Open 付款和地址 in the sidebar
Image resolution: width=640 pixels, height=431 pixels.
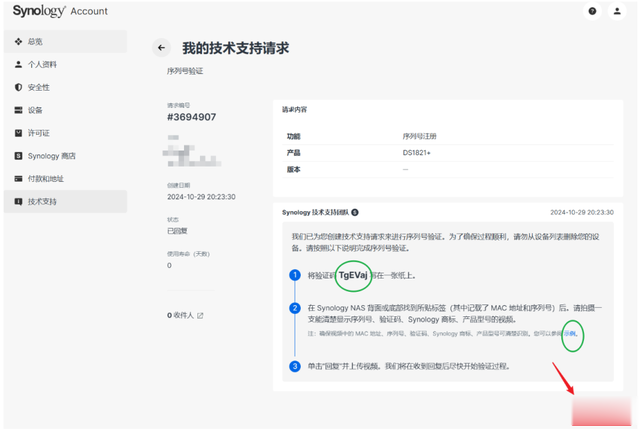tap(65, 178)
